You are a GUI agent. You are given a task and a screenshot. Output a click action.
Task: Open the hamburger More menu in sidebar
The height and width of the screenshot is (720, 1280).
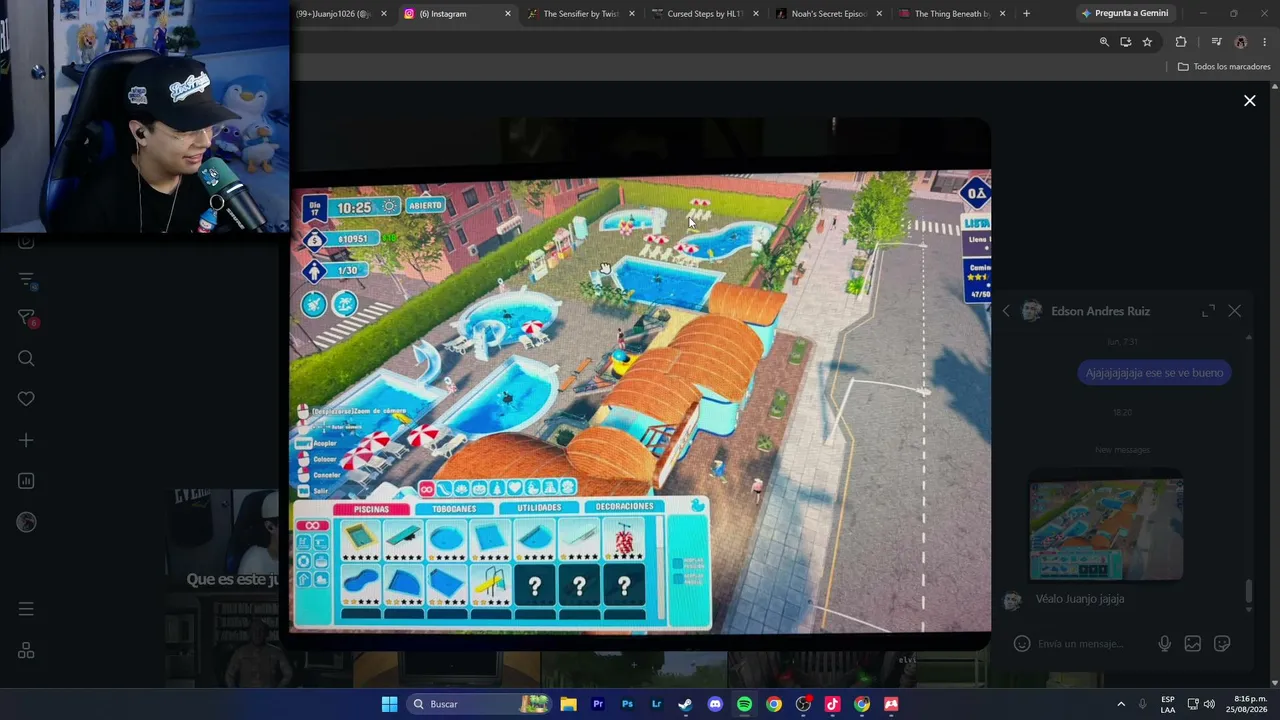pos(26,609)
